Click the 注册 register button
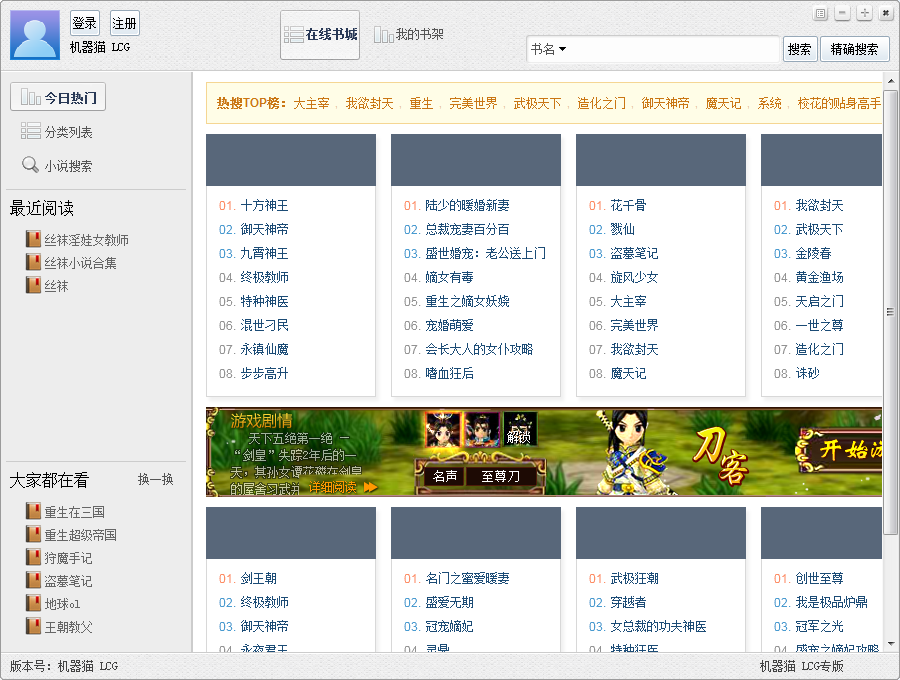The height and width of the screenshot is (680, 900). tap(124, 24)
